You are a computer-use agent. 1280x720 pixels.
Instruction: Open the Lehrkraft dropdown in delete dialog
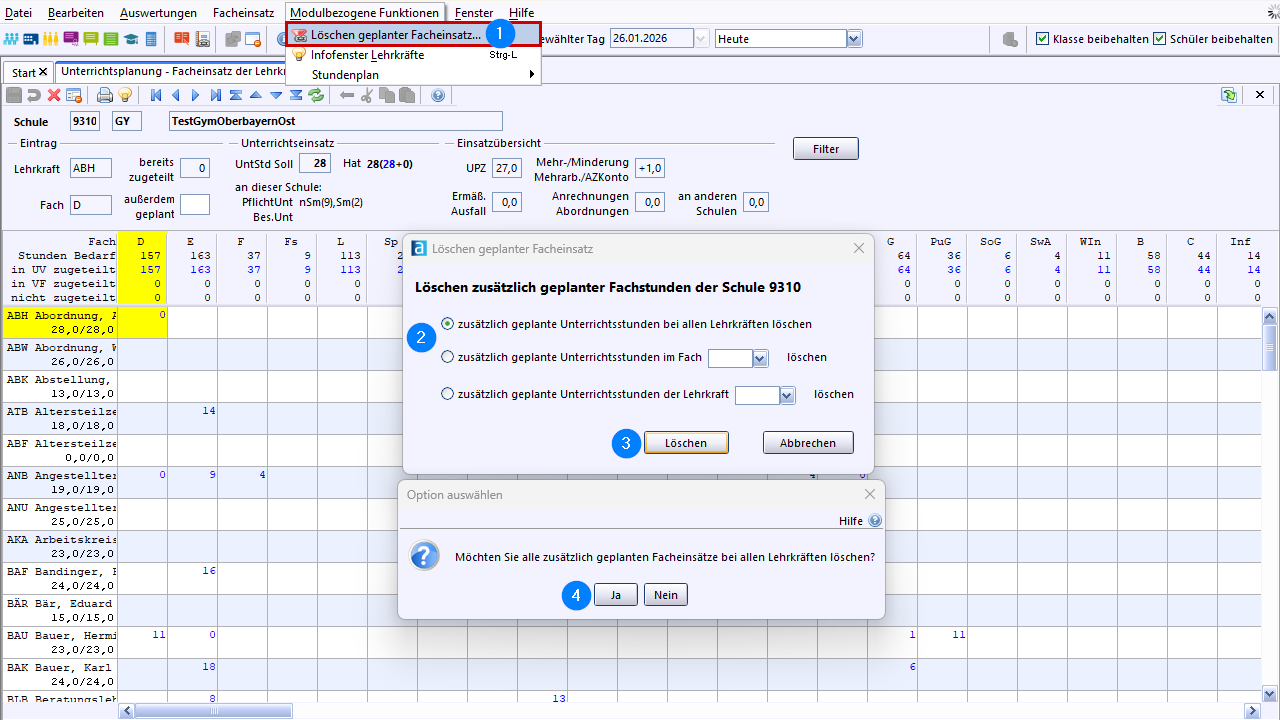[787, 395]
